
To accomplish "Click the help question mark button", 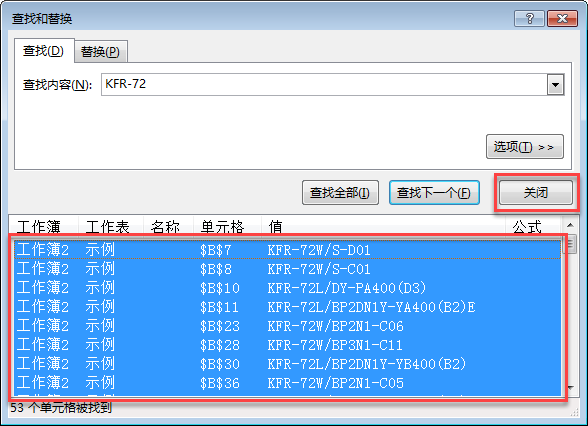I will tap(529, 18).
